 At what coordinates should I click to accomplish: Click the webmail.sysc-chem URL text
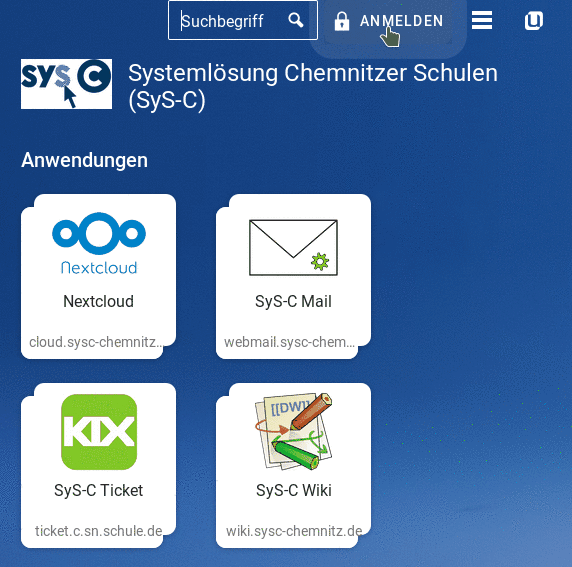pos(289,342)
